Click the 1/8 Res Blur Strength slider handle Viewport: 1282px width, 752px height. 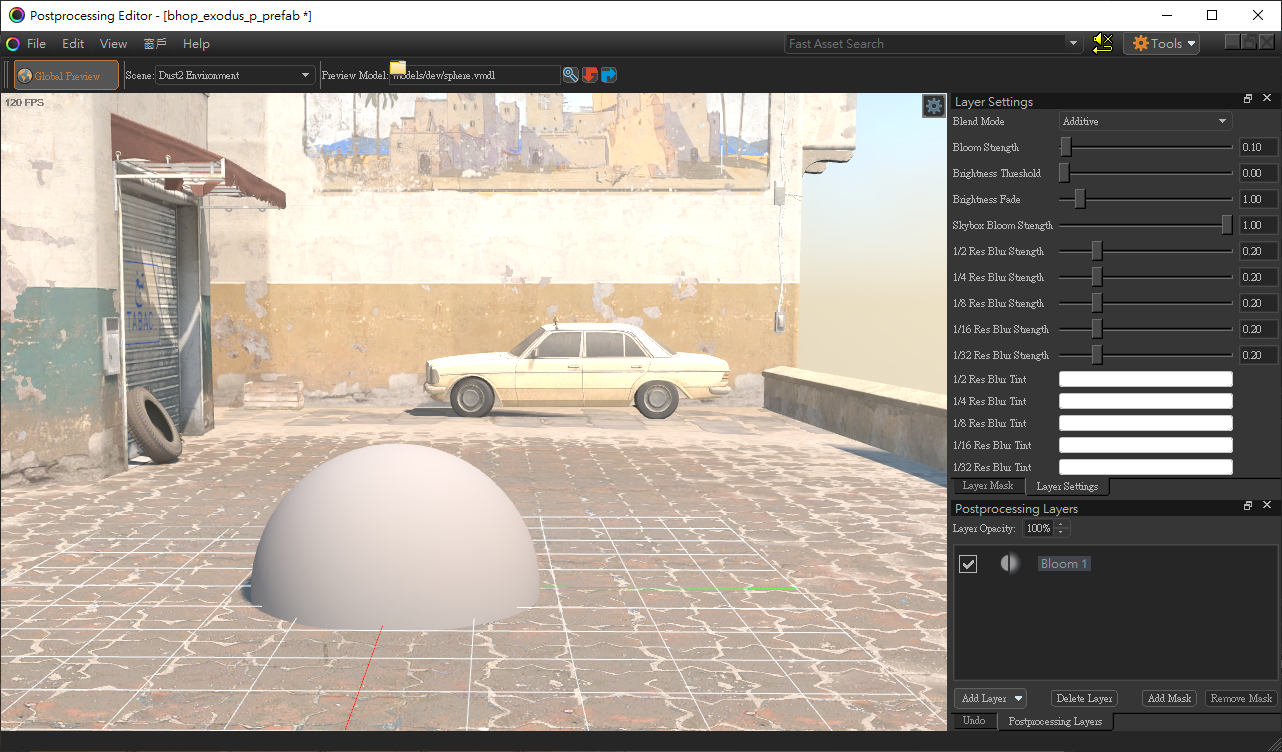point(1097,303)
